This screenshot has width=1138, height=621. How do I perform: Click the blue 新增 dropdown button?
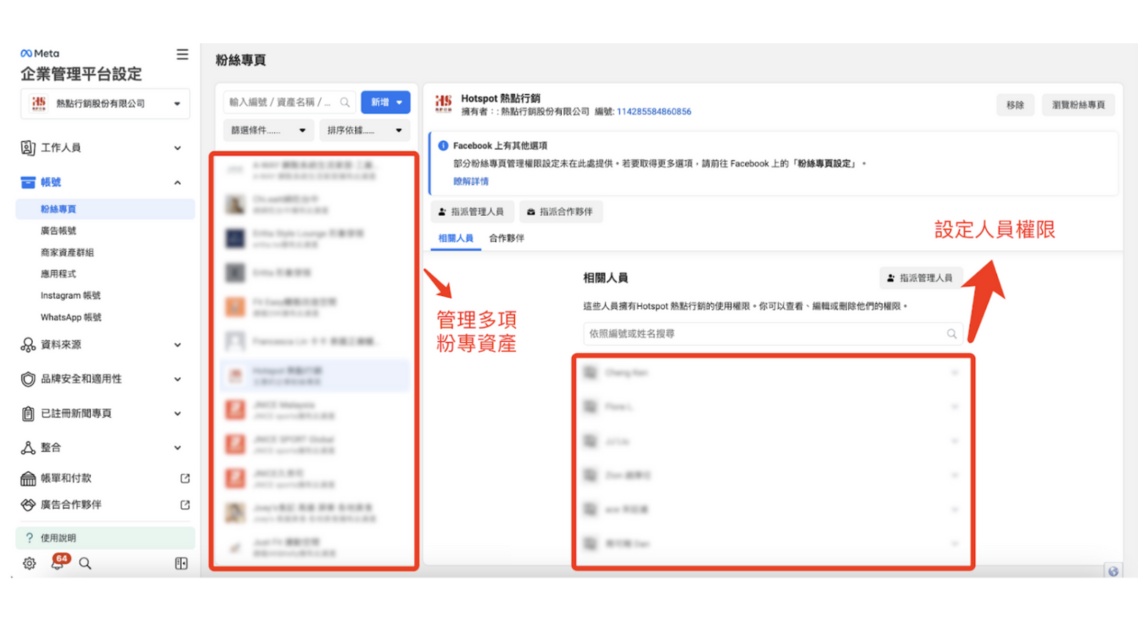click(385, 102)
